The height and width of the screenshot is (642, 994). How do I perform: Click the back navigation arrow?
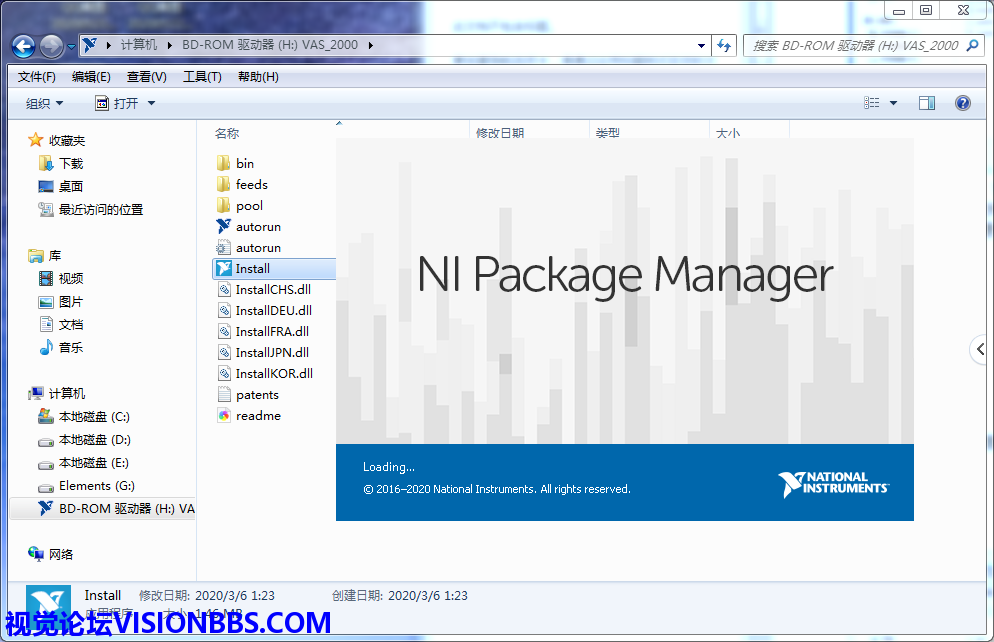[23, 45]
